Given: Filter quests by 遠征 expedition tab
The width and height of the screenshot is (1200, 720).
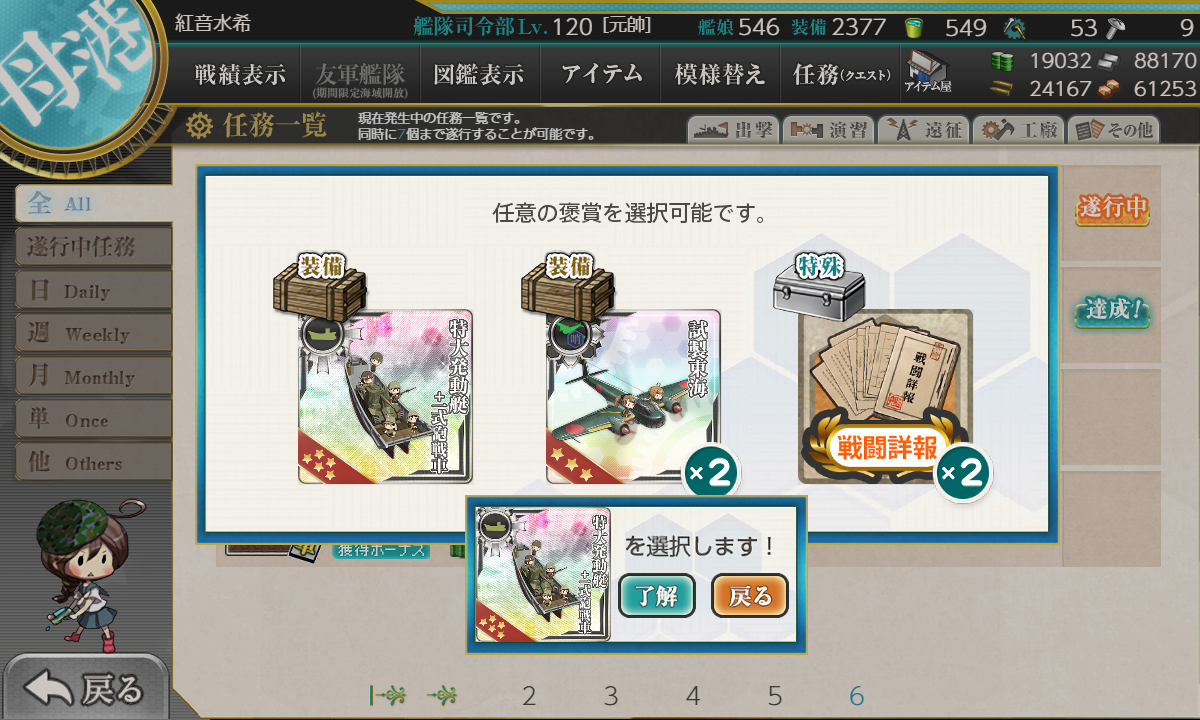Looking at the screenshot, I should coord(923,129).
